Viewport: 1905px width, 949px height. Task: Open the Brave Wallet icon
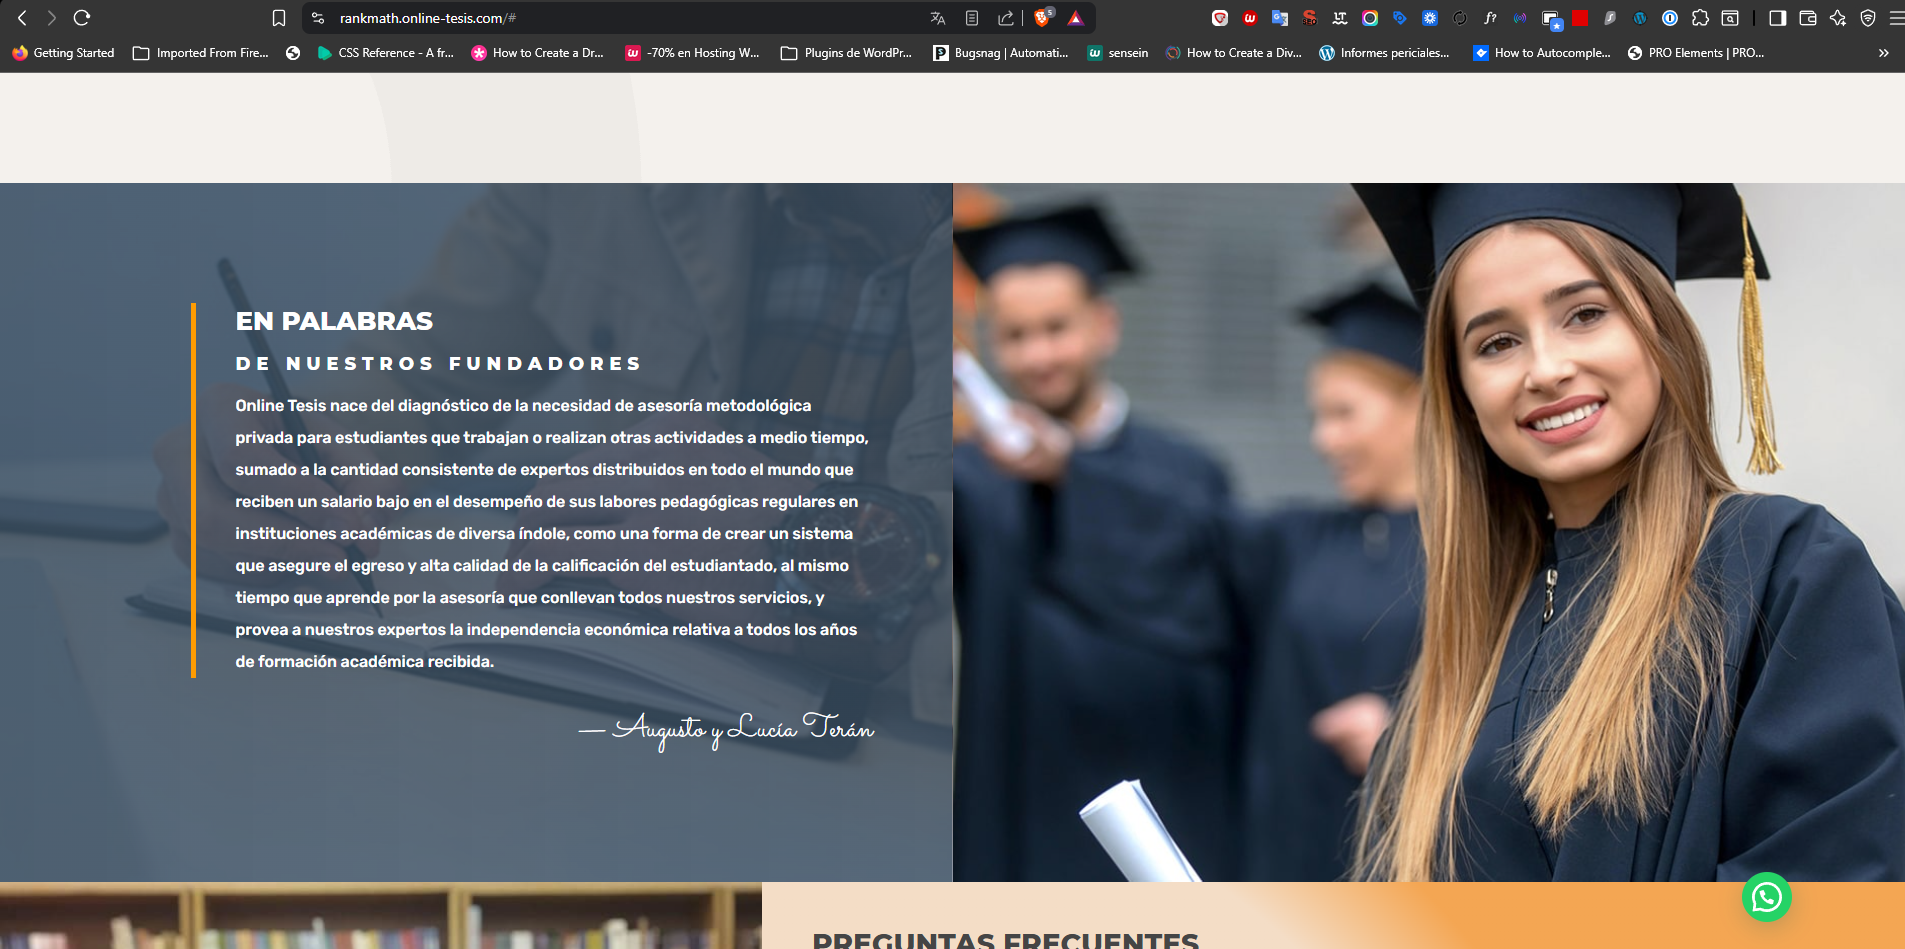[x=1807, y=18]
